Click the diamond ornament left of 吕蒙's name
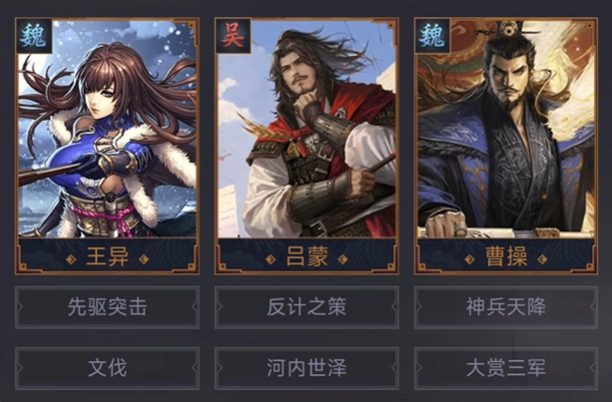Screen dimensions: 612x402 coord(270,260)
